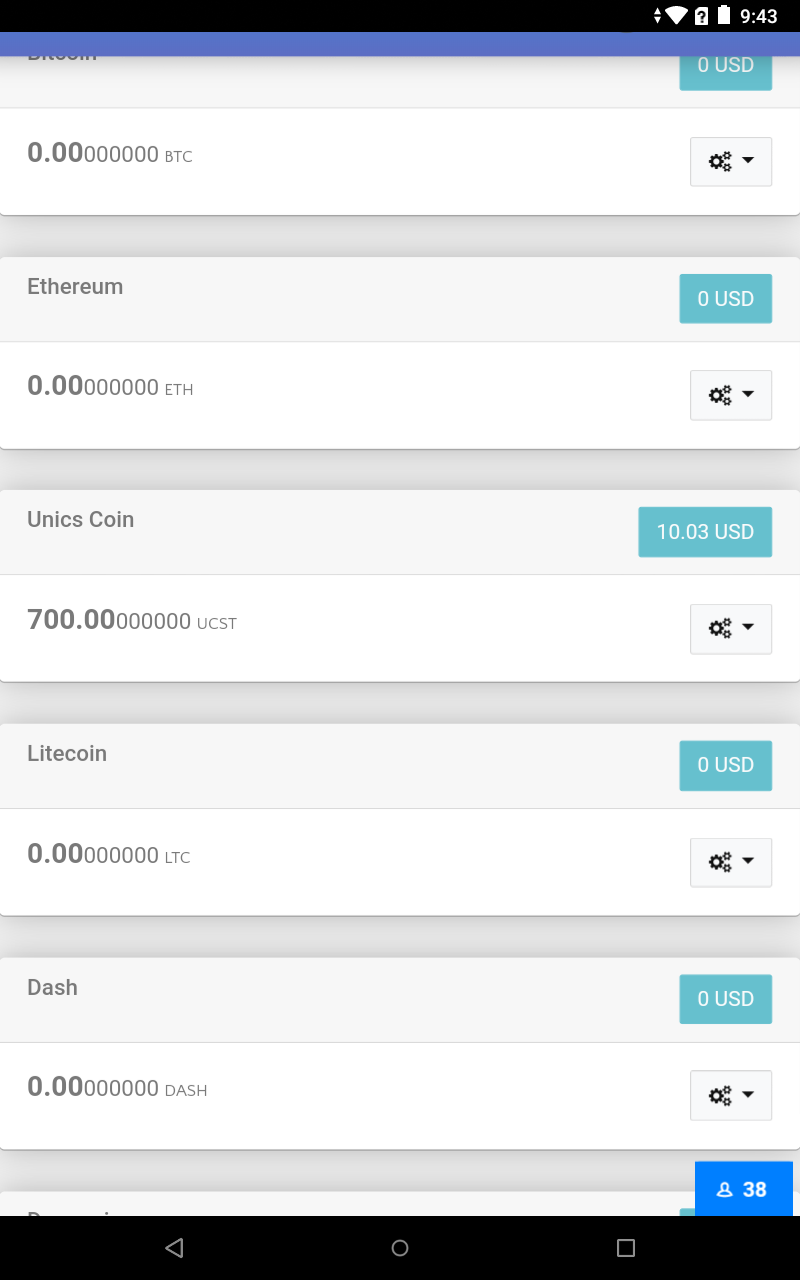Expand the Dash actions dropdown arrow
This screenshot has height=1280, width=800.
tap(746, 1095)
